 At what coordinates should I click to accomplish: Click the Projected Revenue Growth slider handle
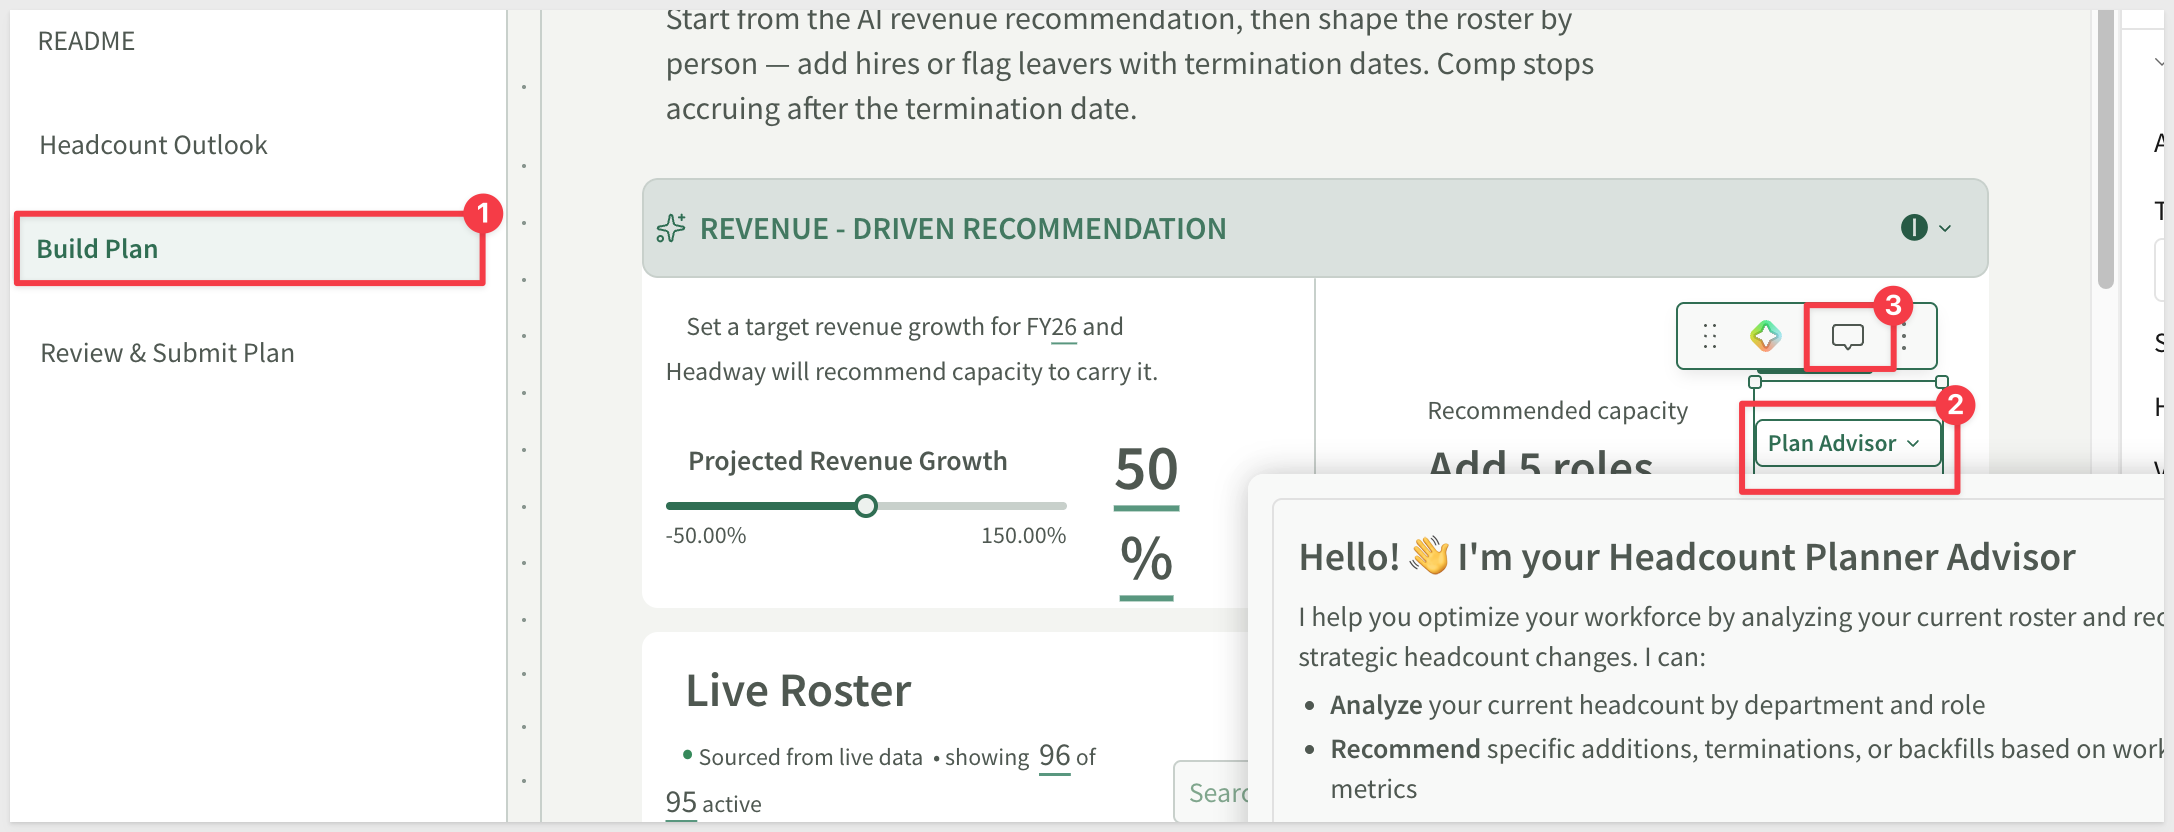tap(866, 506)
